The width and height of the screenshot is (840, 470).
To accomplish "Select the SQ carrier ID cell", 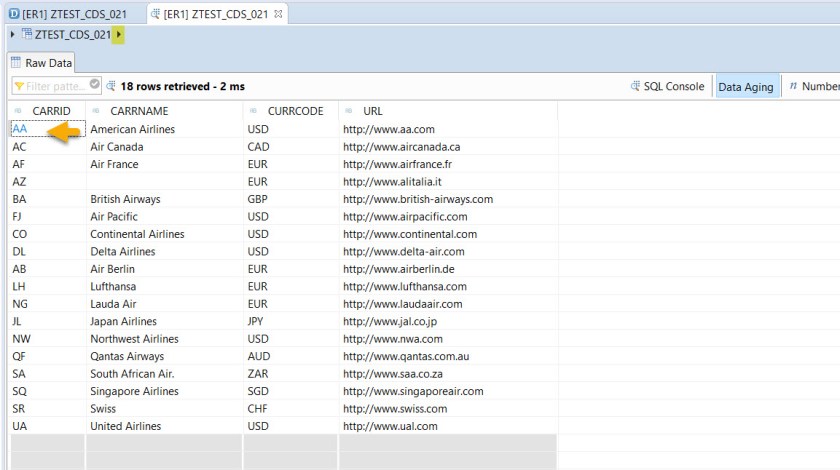I will tap(47, 391).
